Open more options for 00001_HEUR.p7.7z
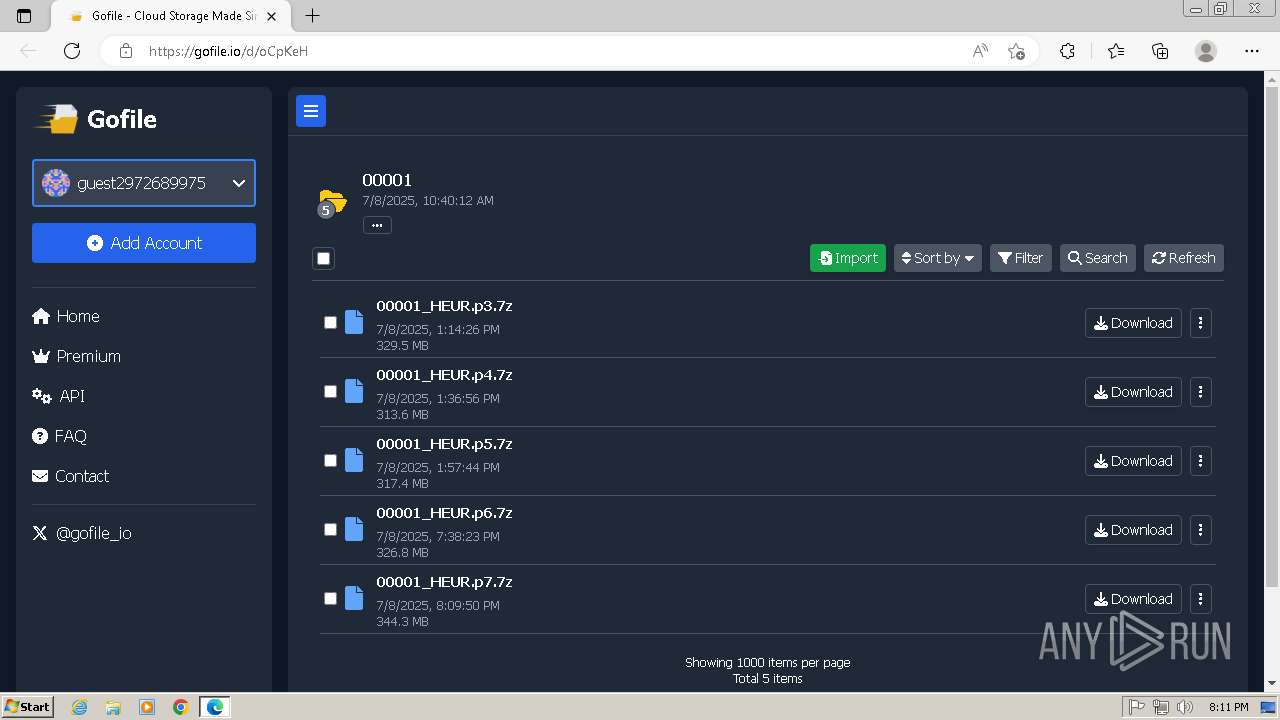Screen dimensions: 1280x720 (x=1200, y=599)
